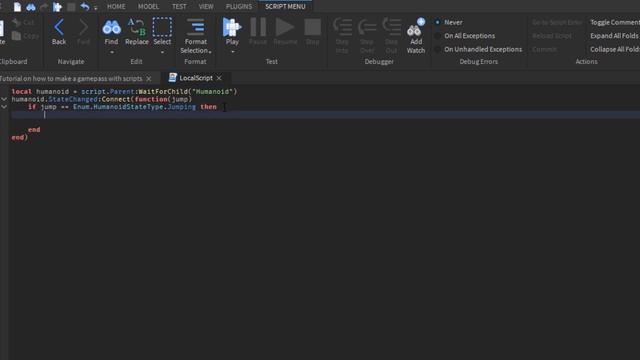Close the gamepass tutorial script tab
This screenshot has height=360, width=640.
149,78
